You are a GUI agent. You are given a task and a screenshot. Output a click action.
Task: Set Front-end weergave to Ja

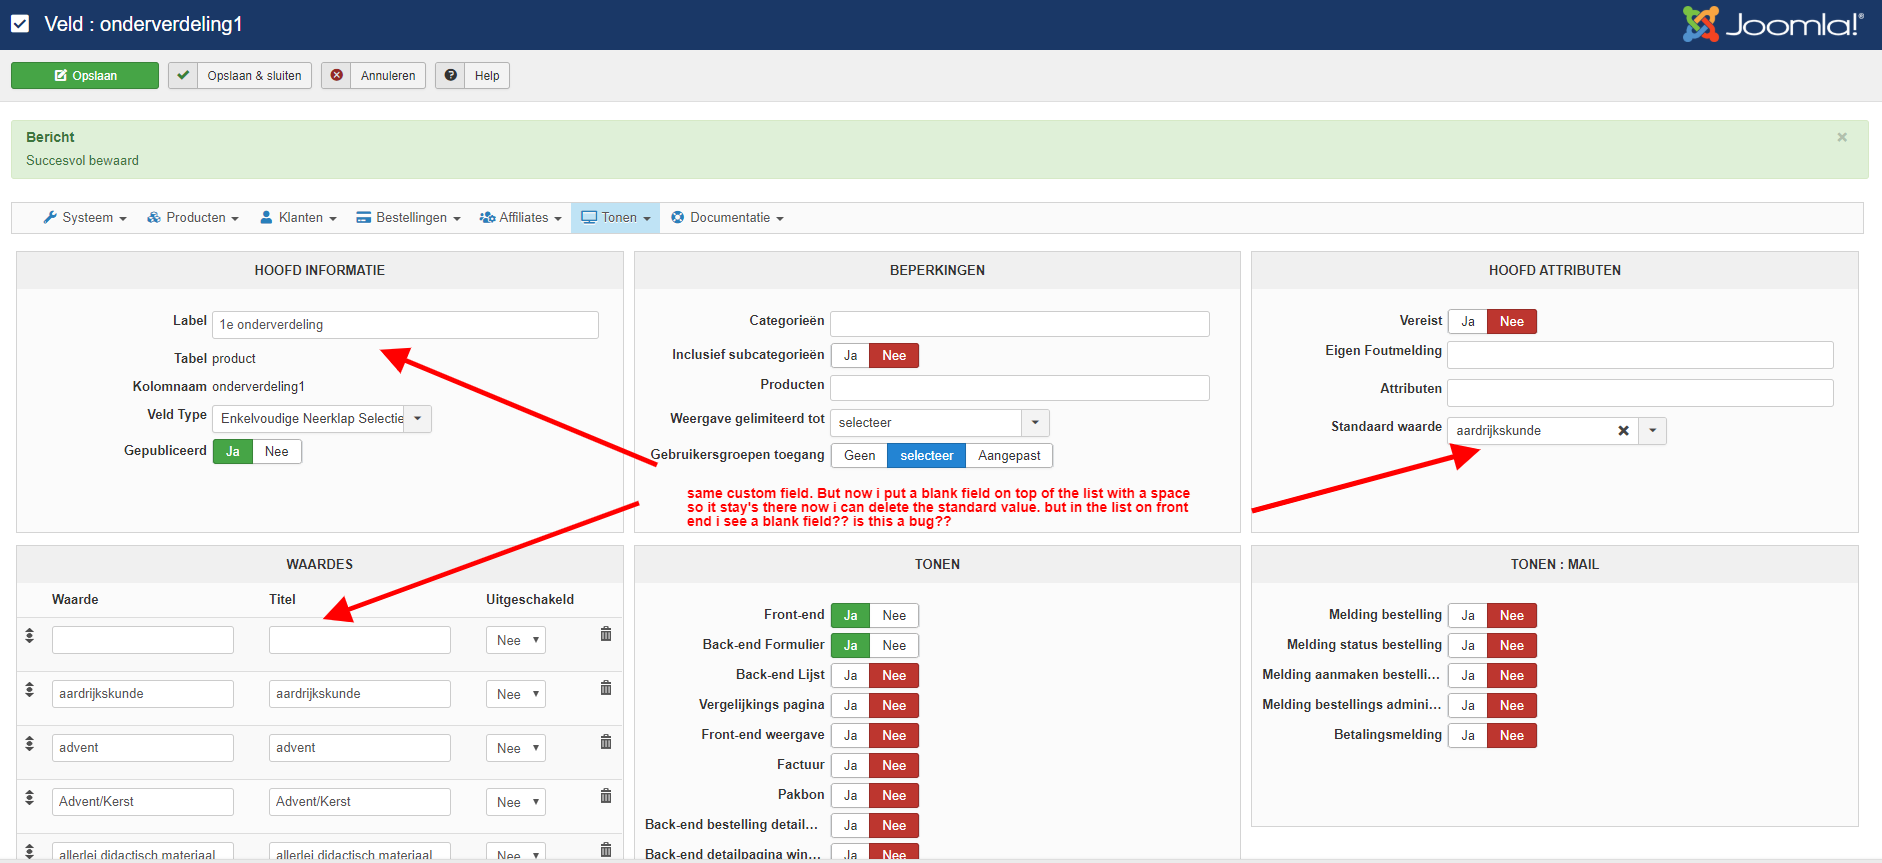tap(850, 736)
